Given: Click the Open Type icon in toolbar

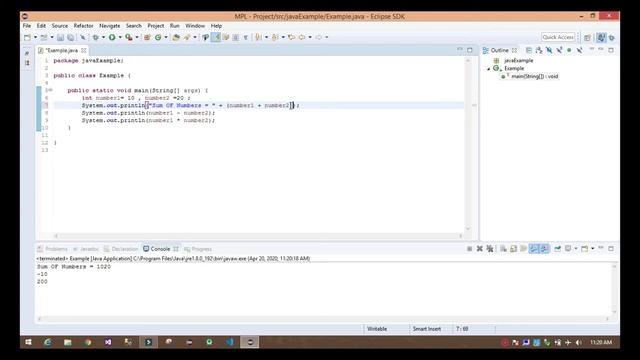Looking at the screenshot, I should (x=176, y=37).
